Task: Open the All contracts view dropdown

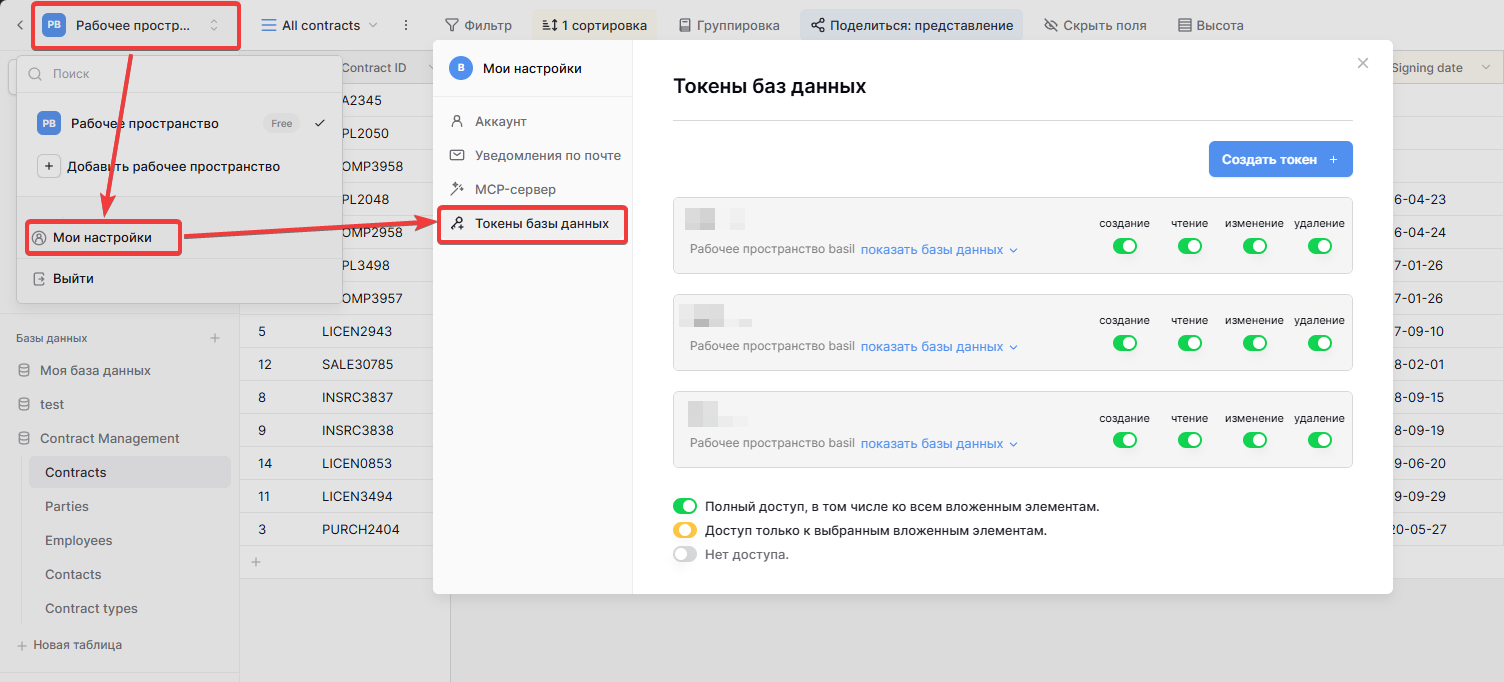Action: [x=320, y=25]
